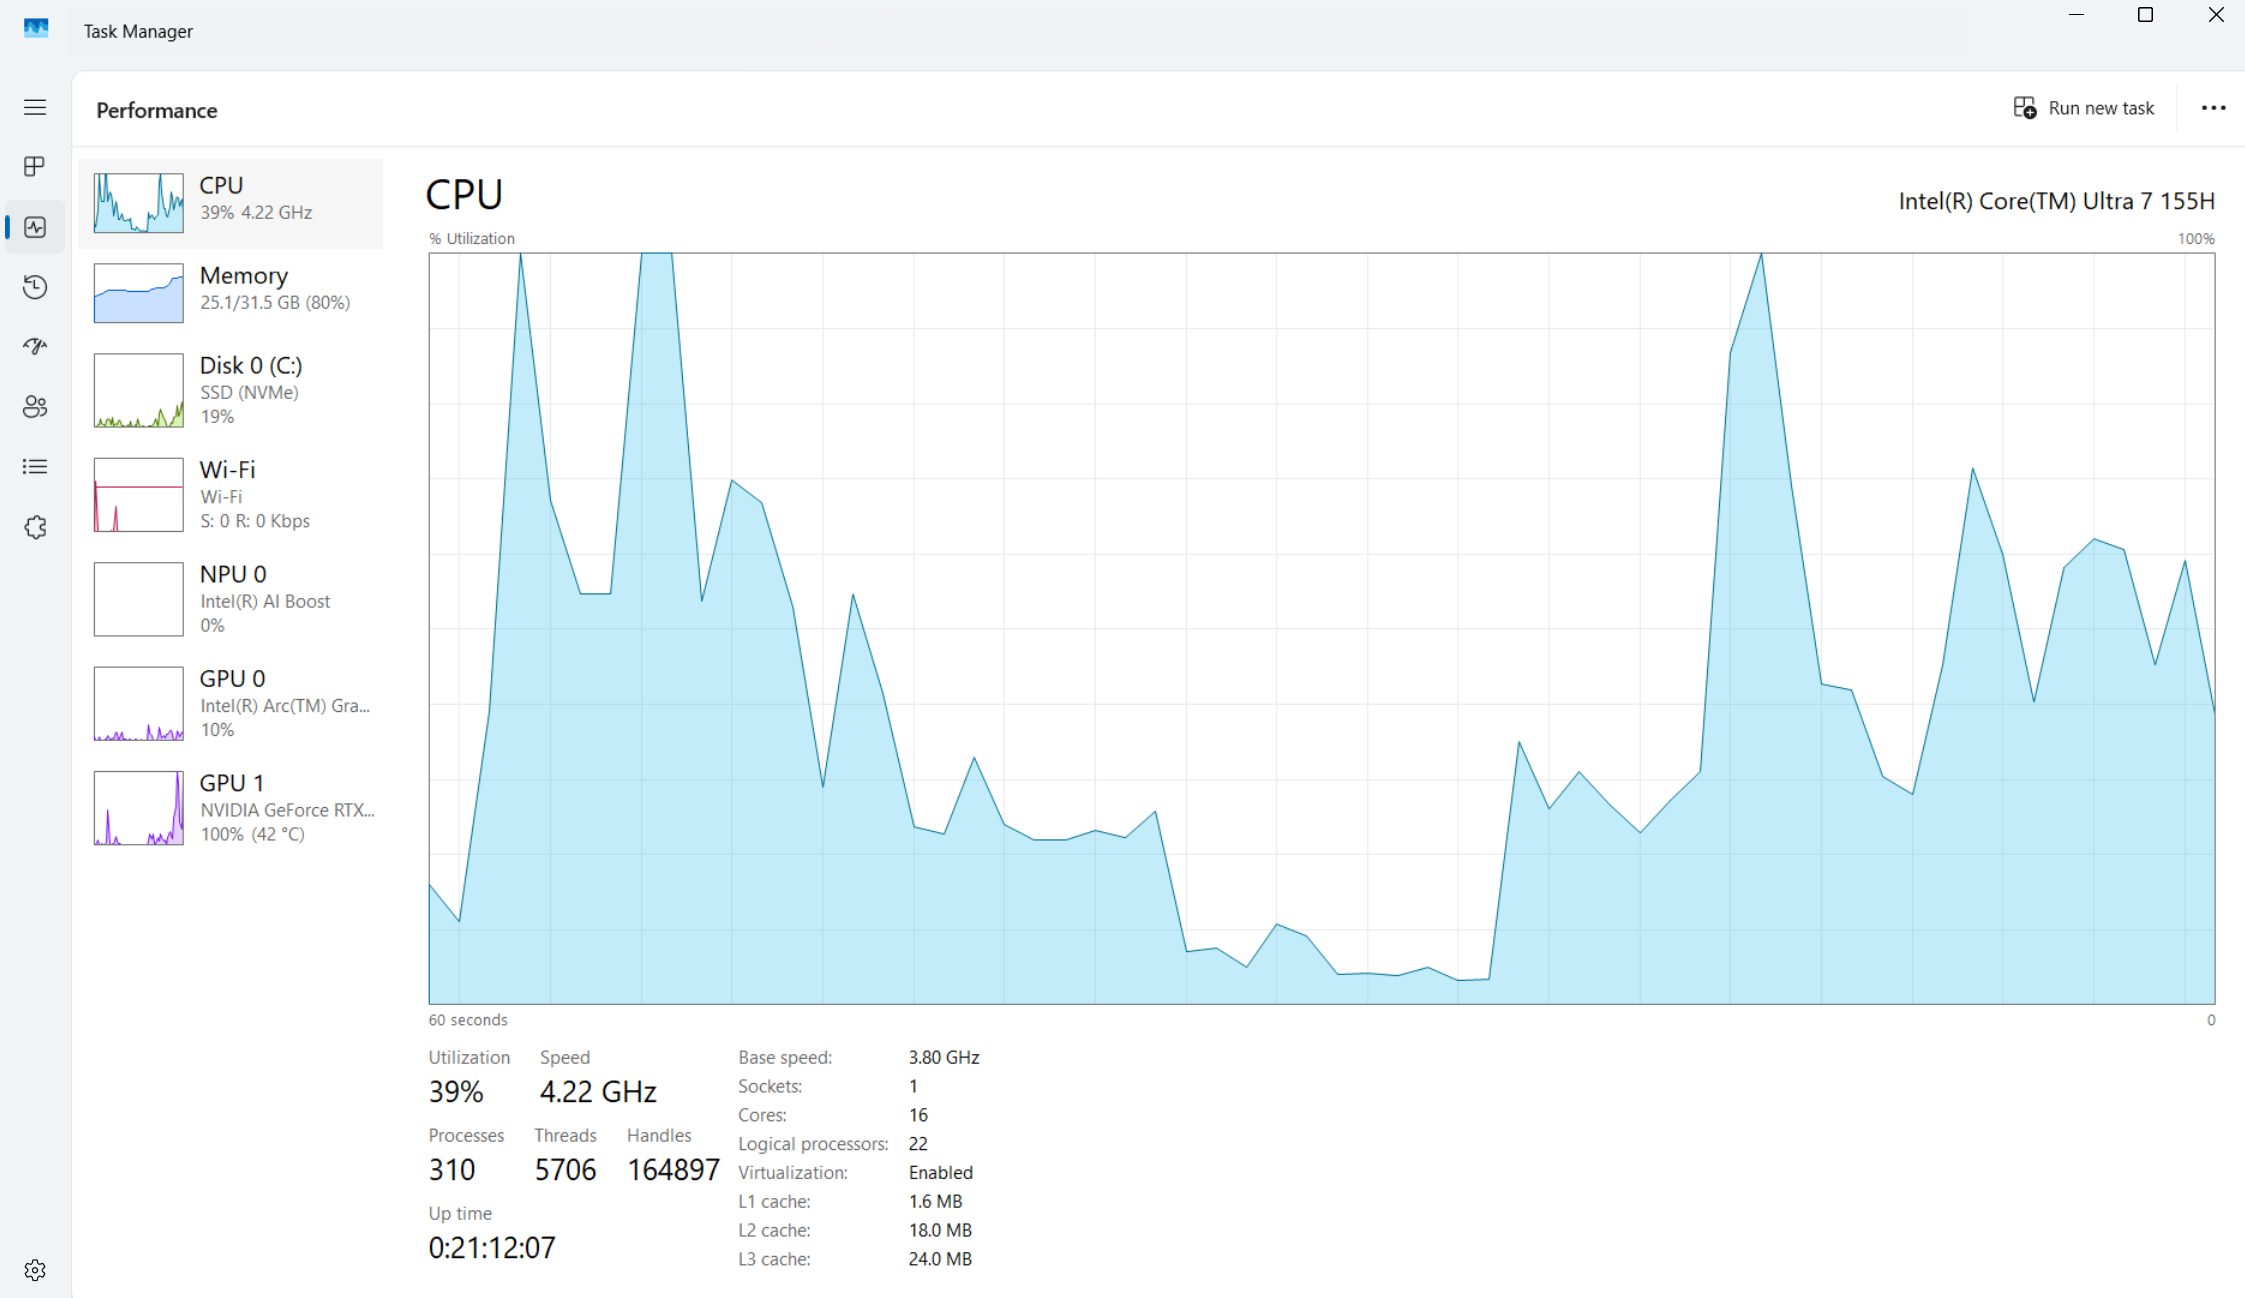Click the Logical processors value 22
This screenshot has width=2245, height=1298.
(918, 1144)
